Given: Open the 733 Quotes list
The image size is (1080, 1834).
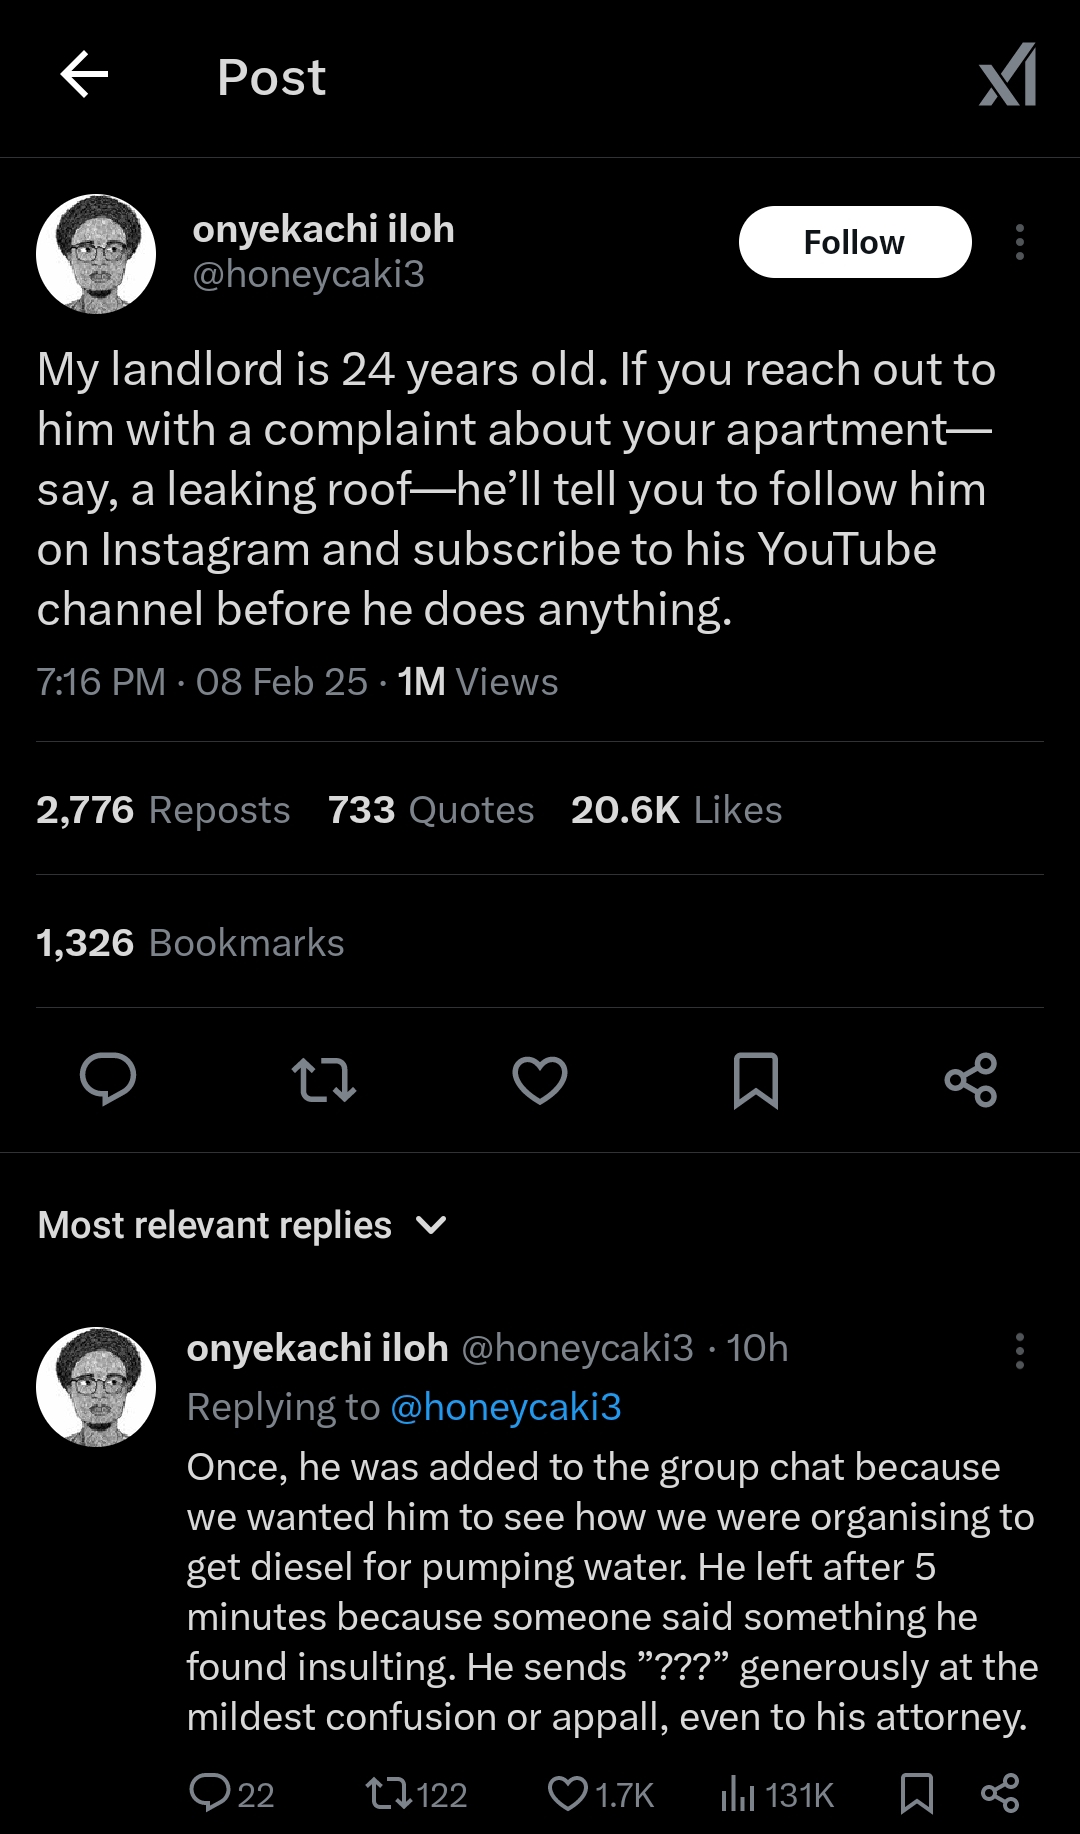Looking at the screenshot, I should (431, 810).
